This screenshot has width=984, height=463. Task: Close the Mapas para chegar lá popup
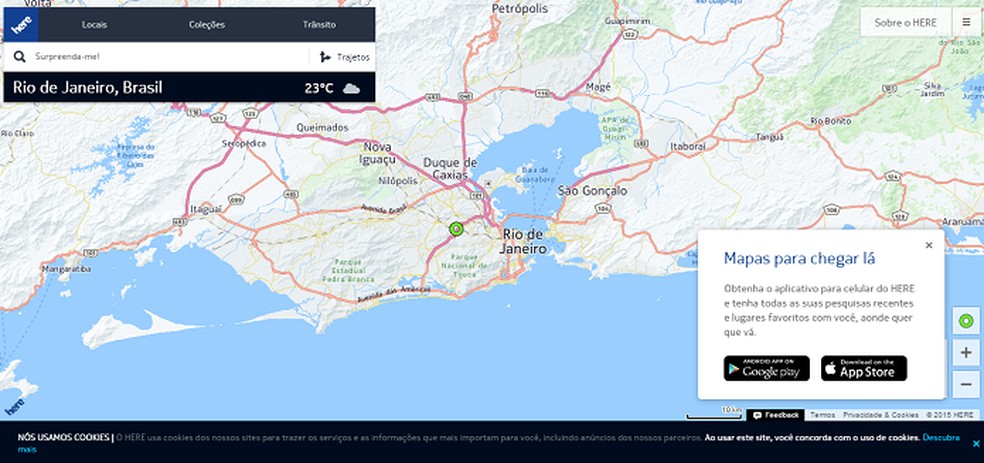tap(929, 245)
